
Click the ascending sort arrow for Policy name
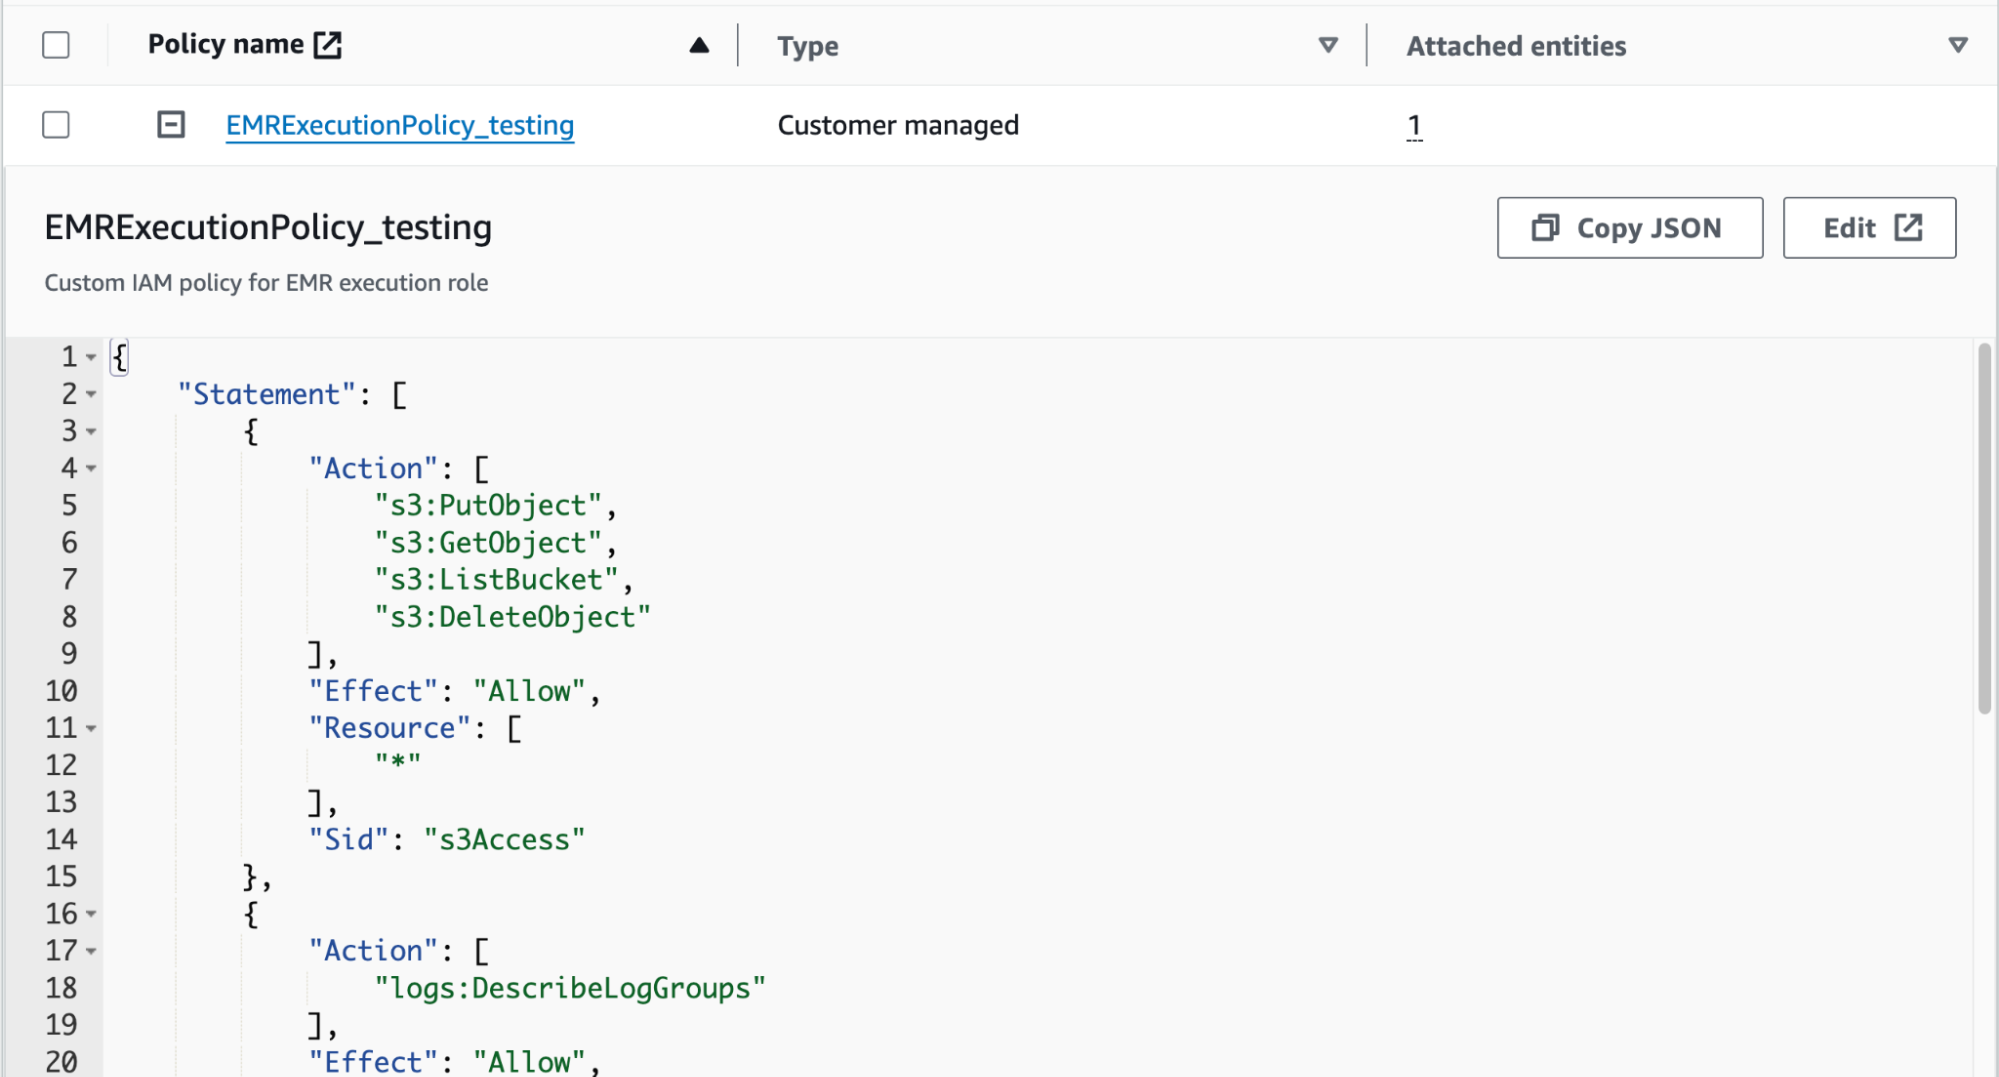[699, 45]
